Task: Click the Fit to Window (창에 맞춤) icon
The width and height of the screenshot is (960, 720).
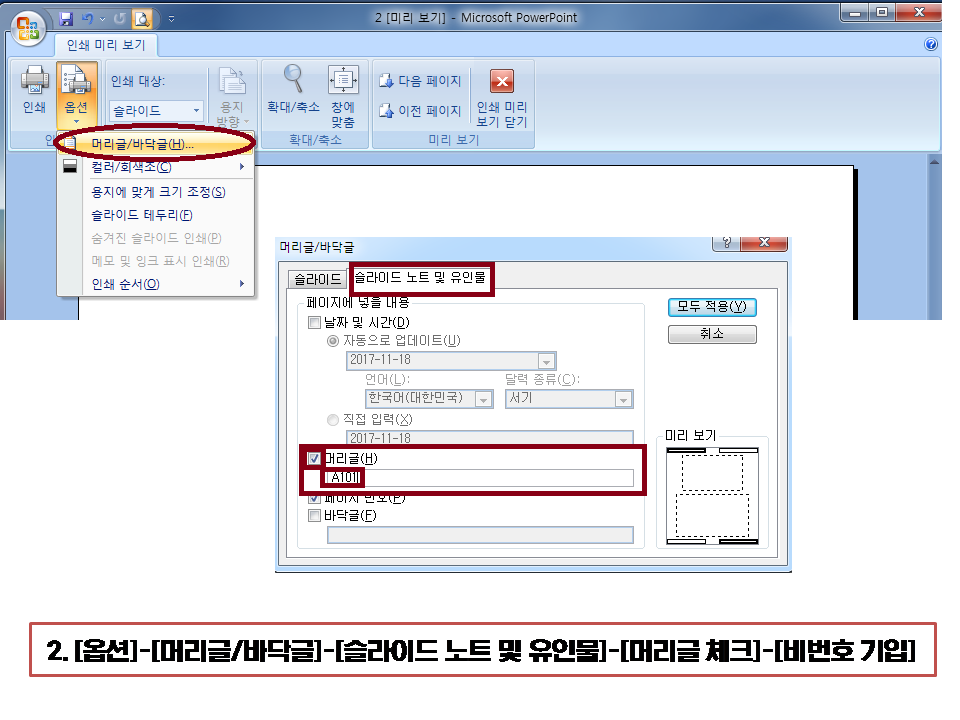Action: (343, 80)
